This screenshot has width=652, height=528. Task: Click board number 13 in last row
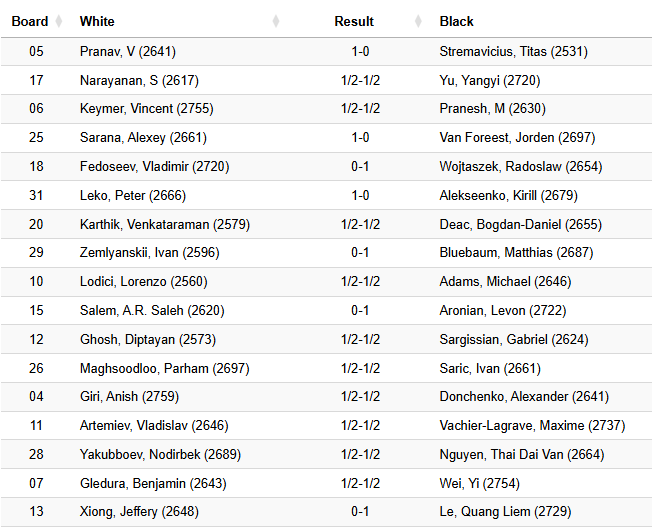pyautogui.click(x=36, y=512)
